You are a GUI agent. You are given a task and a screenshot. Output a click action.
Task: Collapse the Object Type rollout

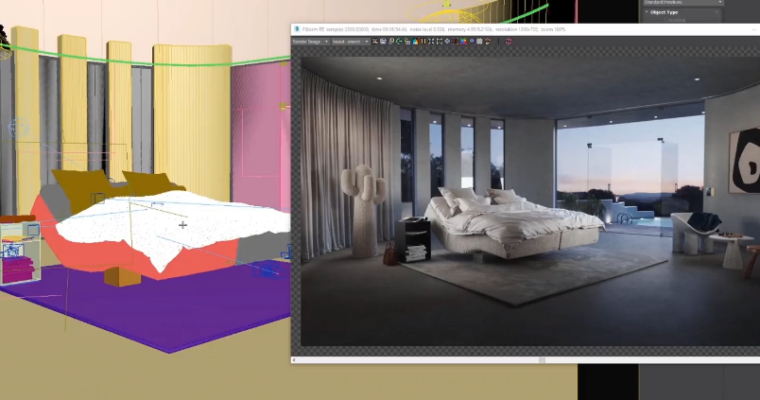[x=664, y=12]
